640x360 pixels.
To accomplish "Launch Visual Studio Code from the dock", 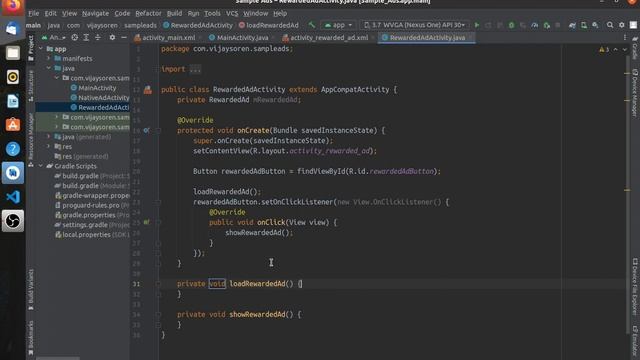I will click(13, 197).
